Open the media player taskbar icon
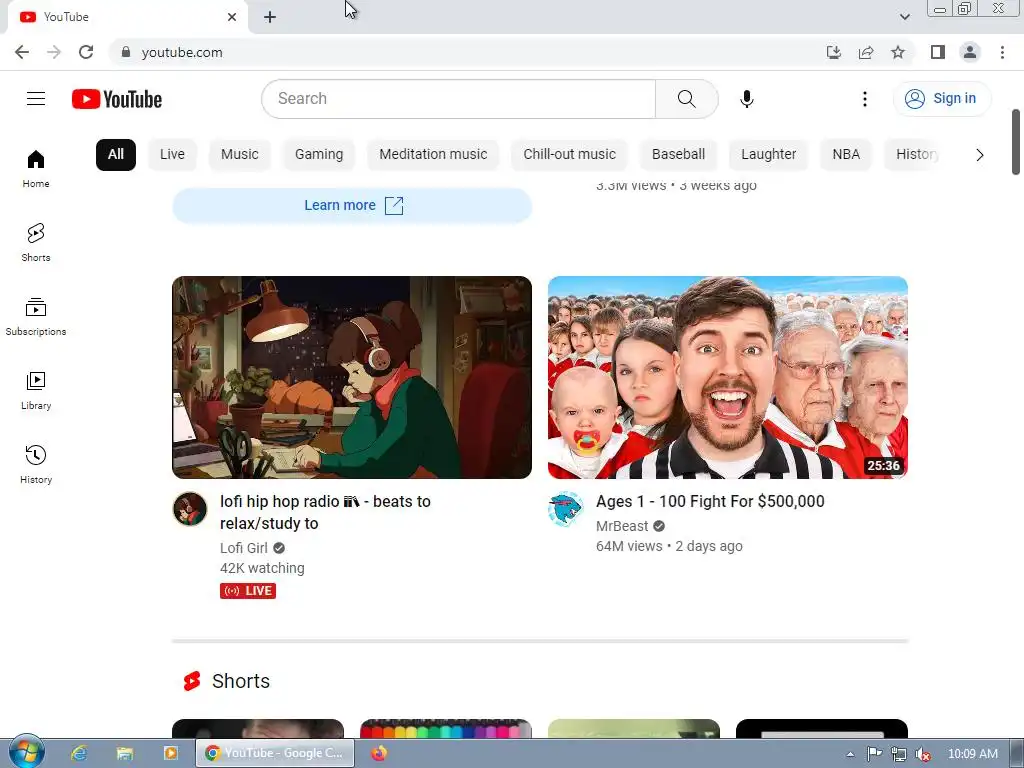This screenshot has width=1024, height=768. [170, 753]
